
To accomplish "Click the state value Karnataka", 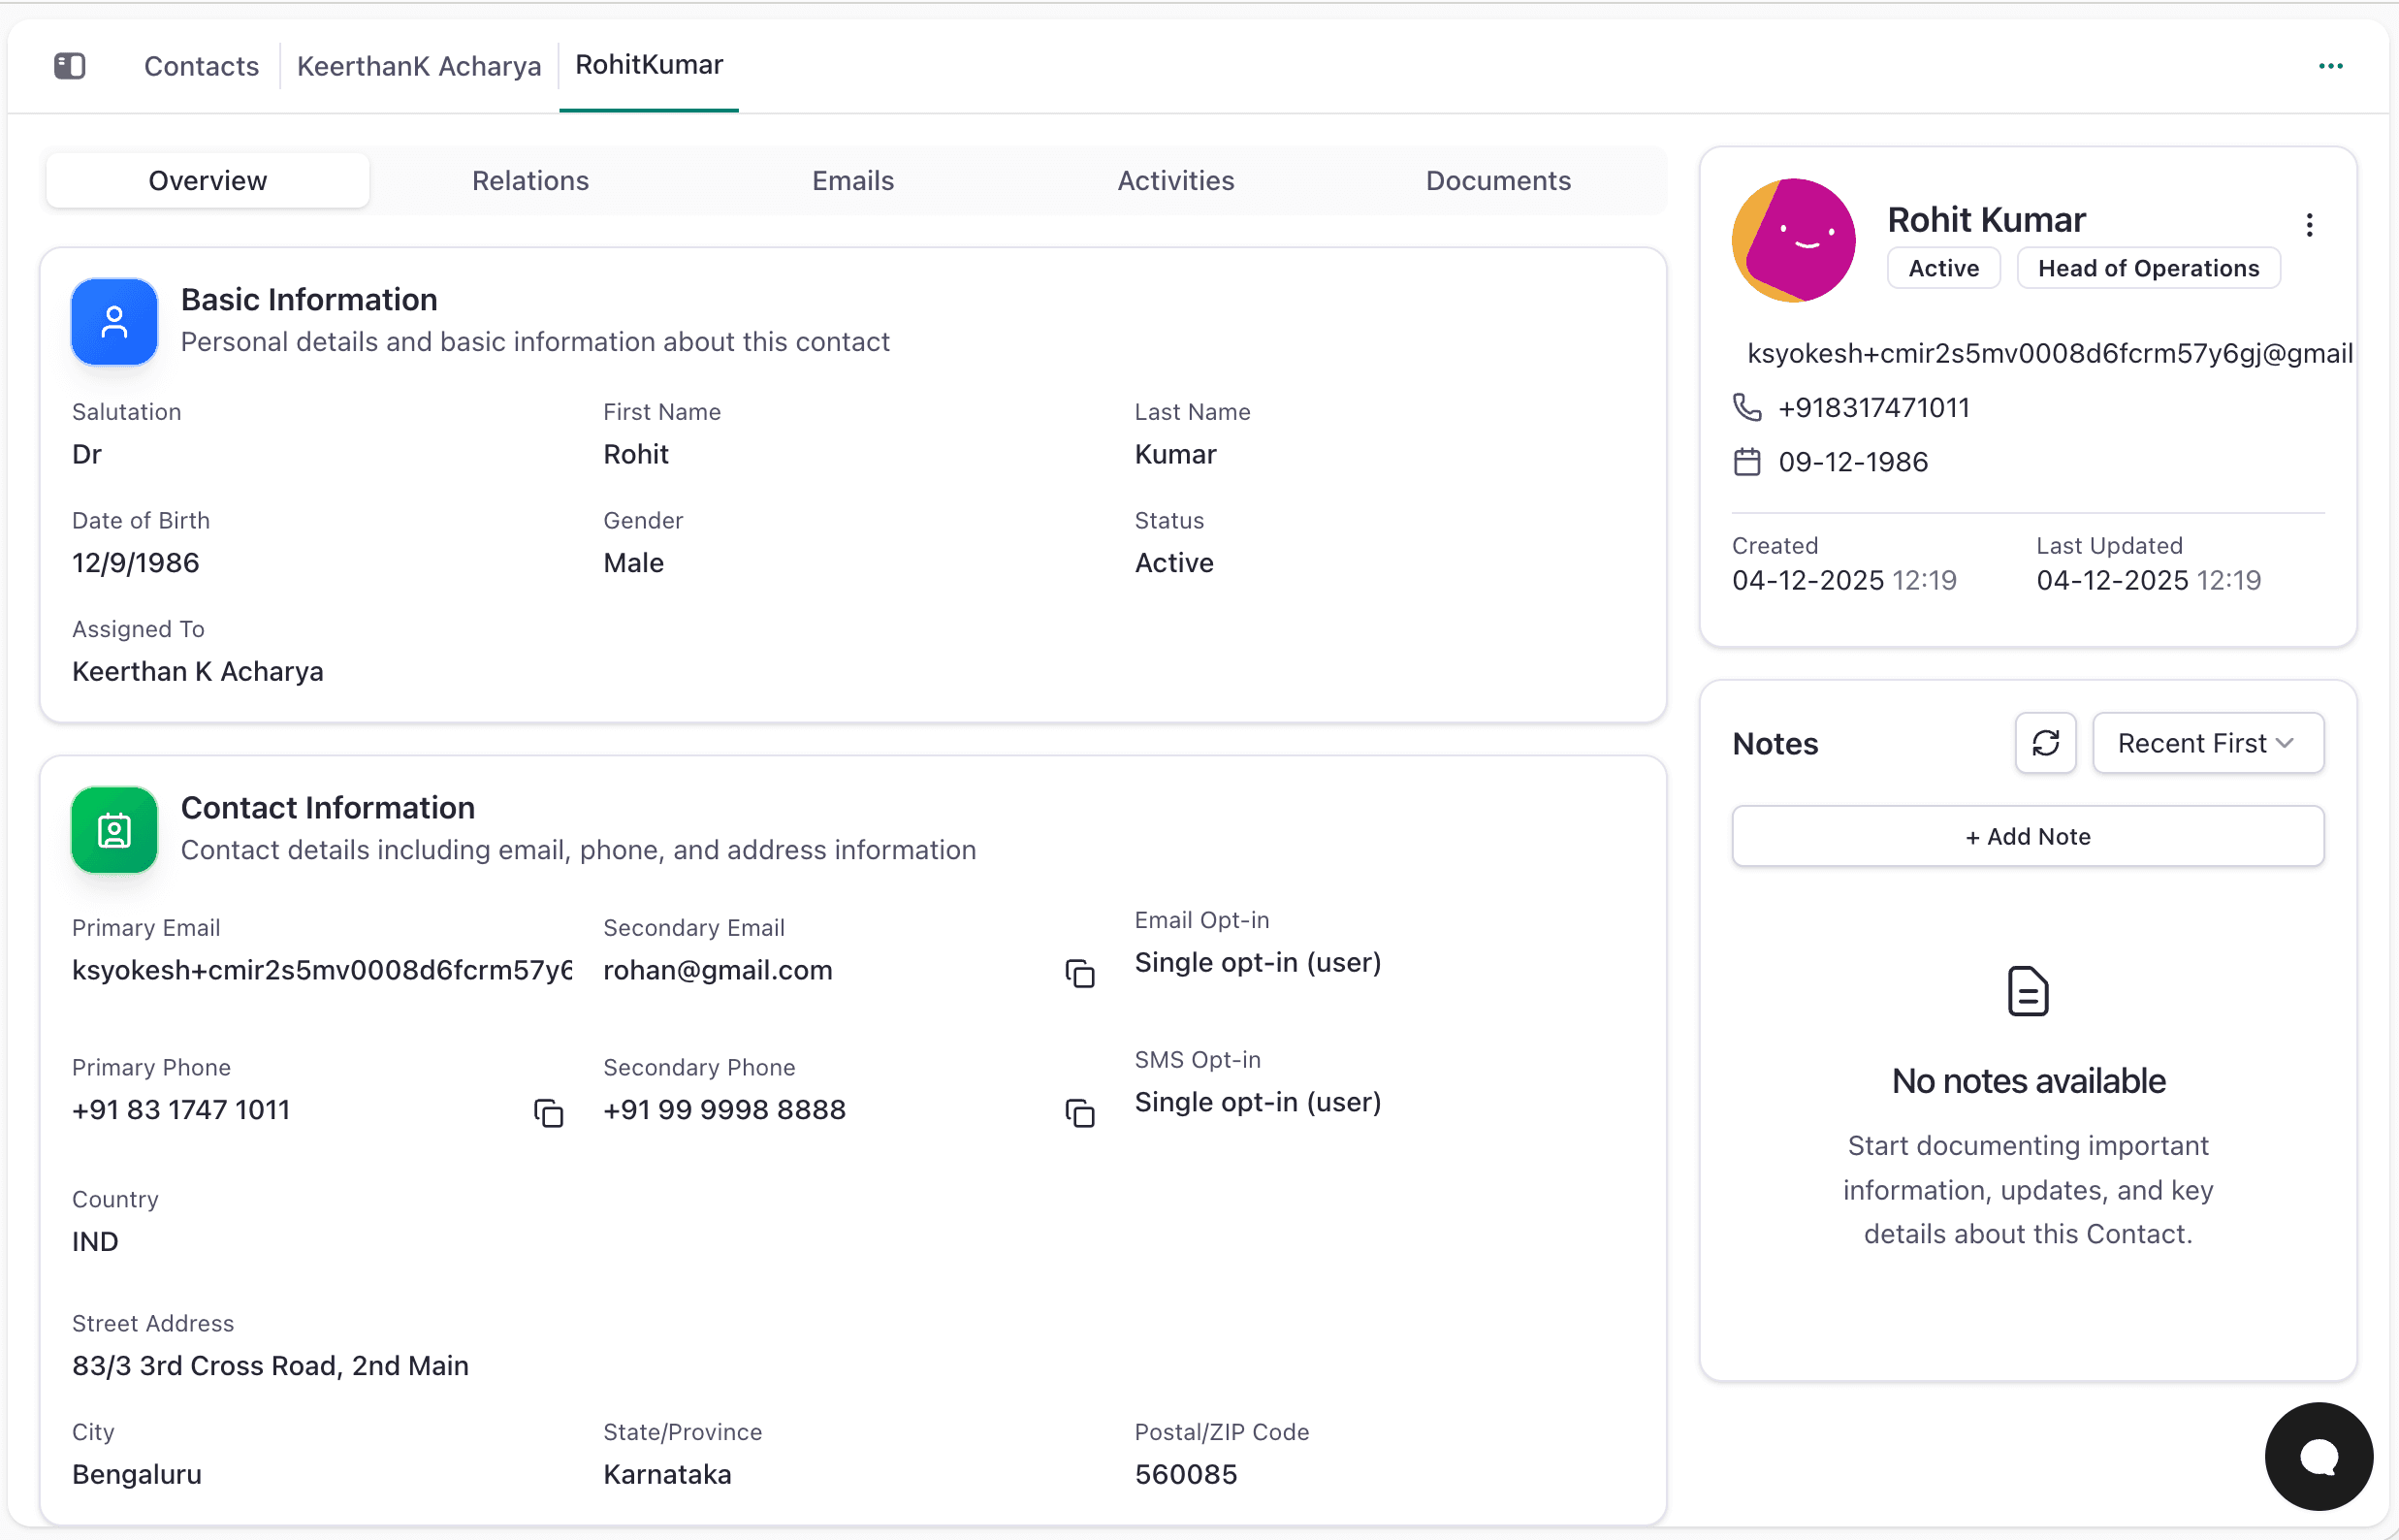I will (667, 1474).
